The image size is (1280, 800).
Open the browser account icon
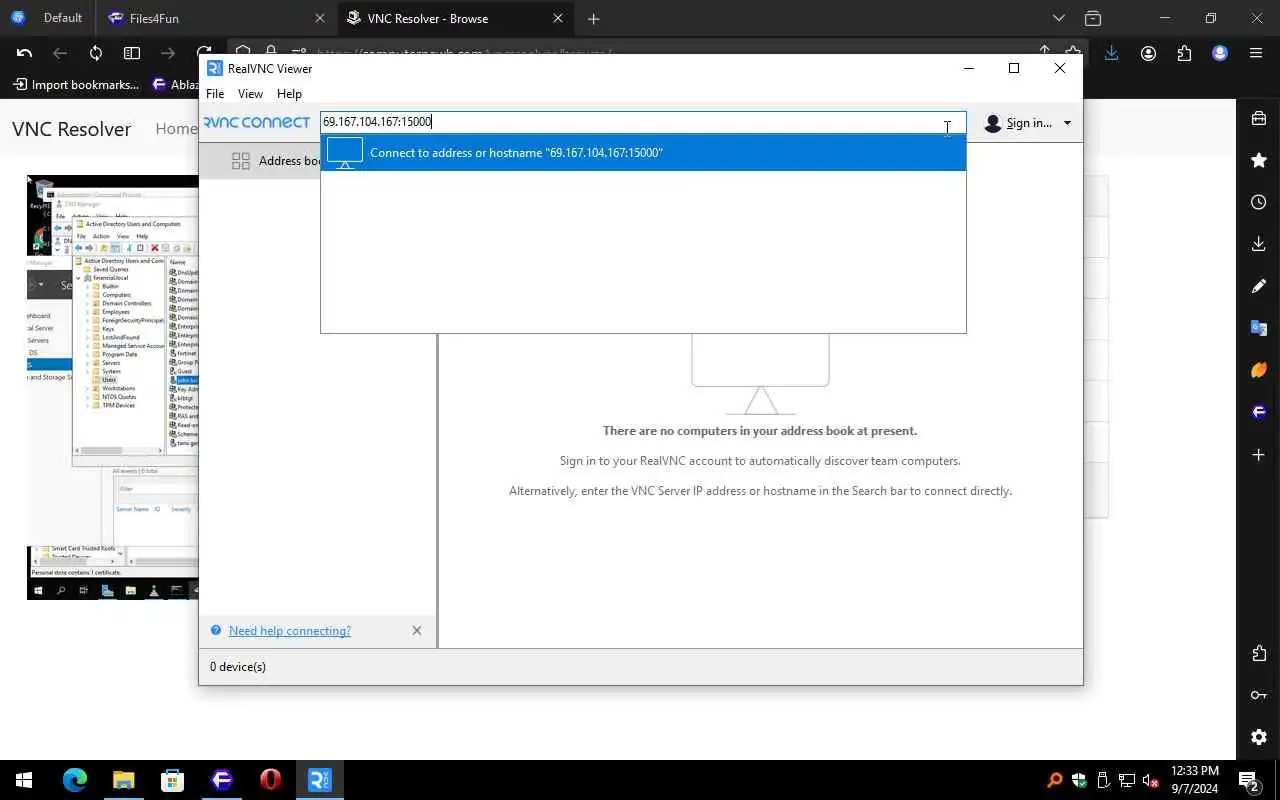(1148, 53)
